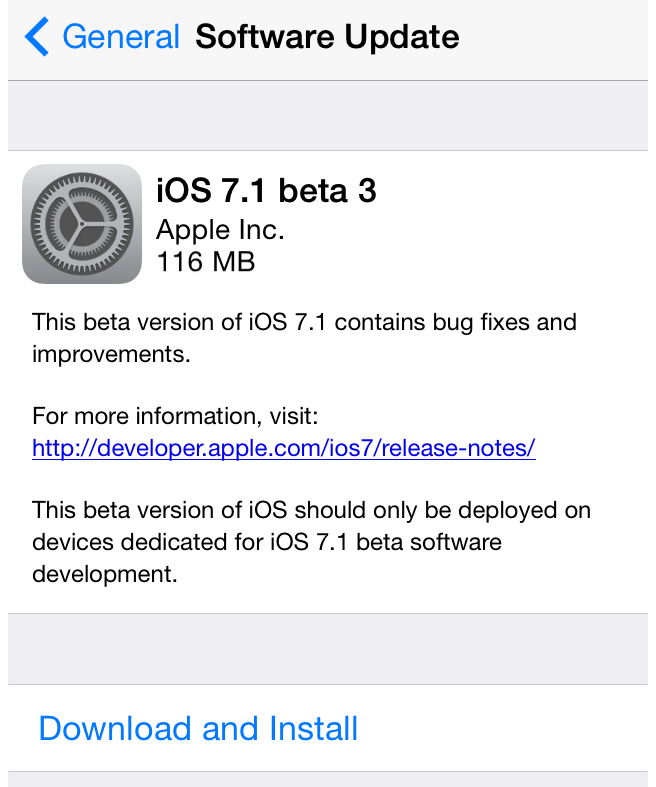Image resolution: width=656 pixels, height=787 pixels.
Task: Tap gray spacer band above Download and Install
Action: point(328,649)
